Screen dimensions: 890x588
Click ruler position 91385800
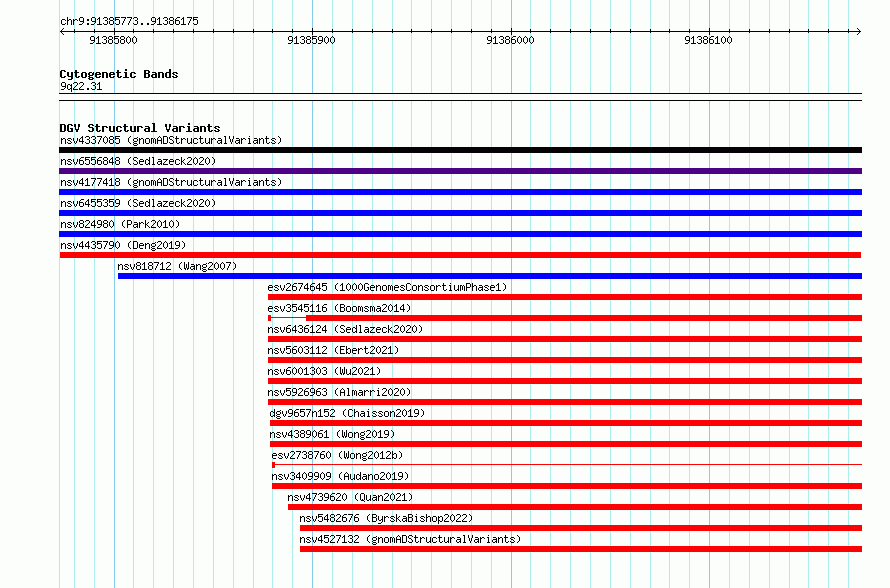tap(114, 40)
